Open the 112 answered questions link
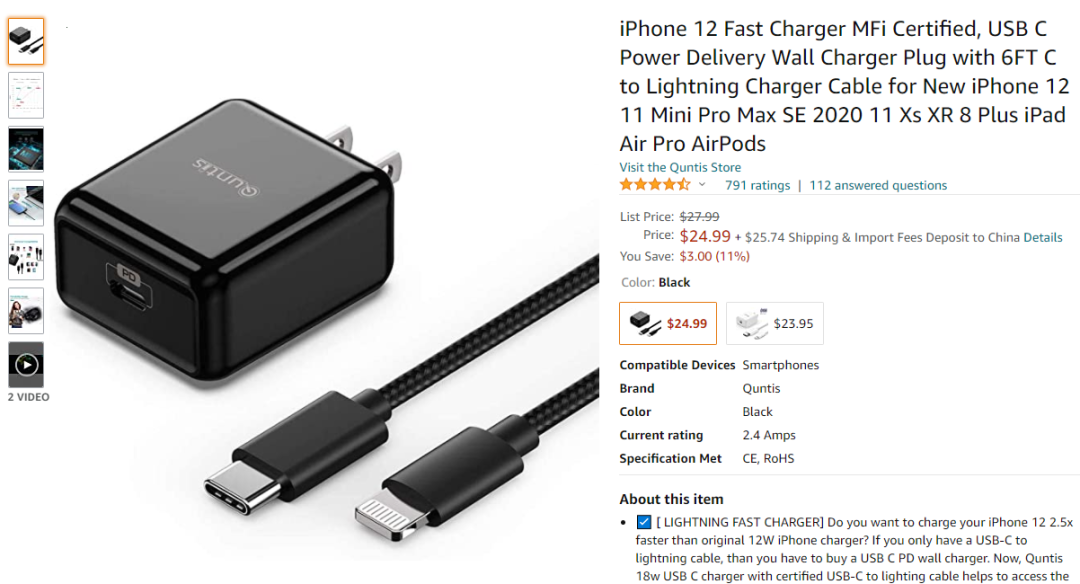The height and width of the screenshot is (584, 1080). 878,185
